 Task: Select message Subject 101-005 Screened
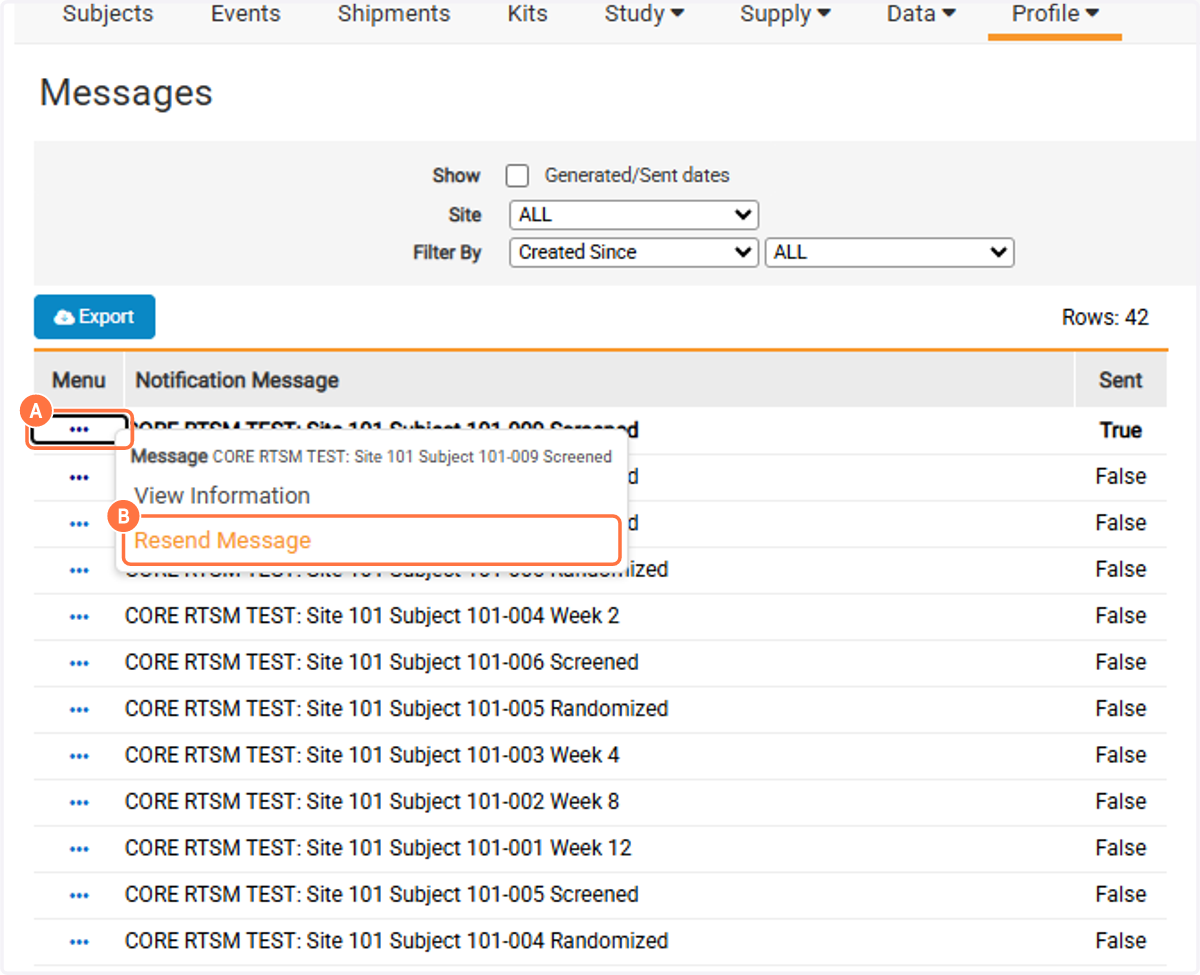[x=381, y=896]
